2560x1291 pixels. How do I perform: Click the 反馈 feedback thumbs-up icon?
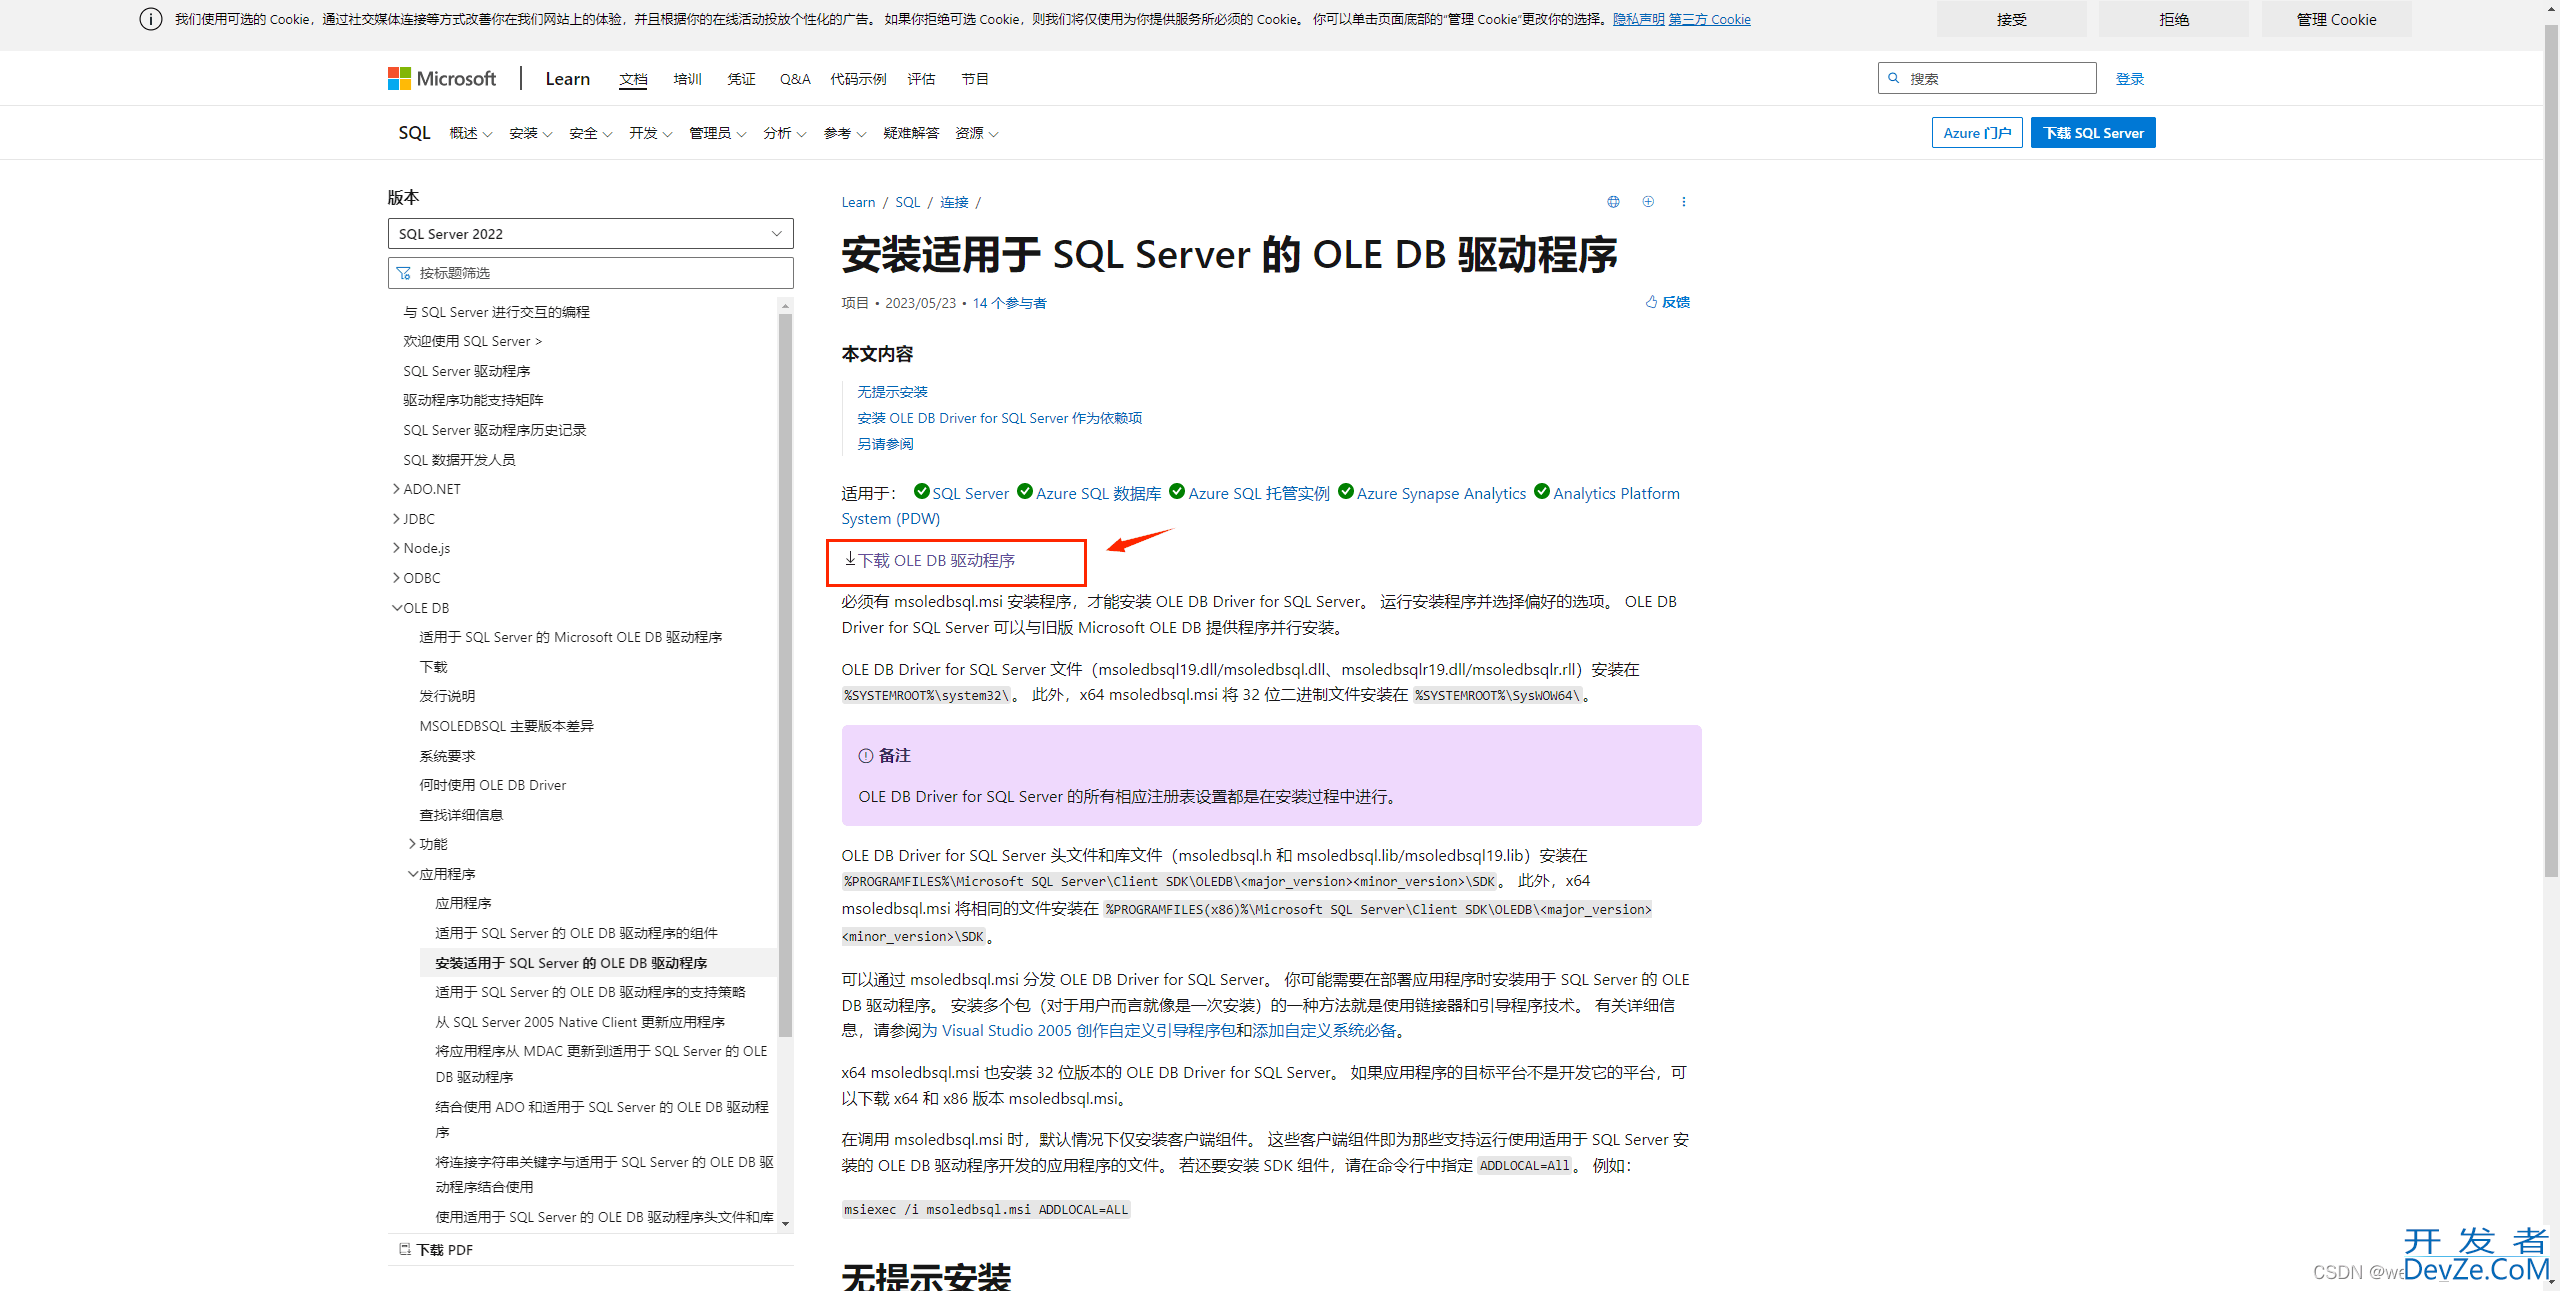tap(1651, 302)
